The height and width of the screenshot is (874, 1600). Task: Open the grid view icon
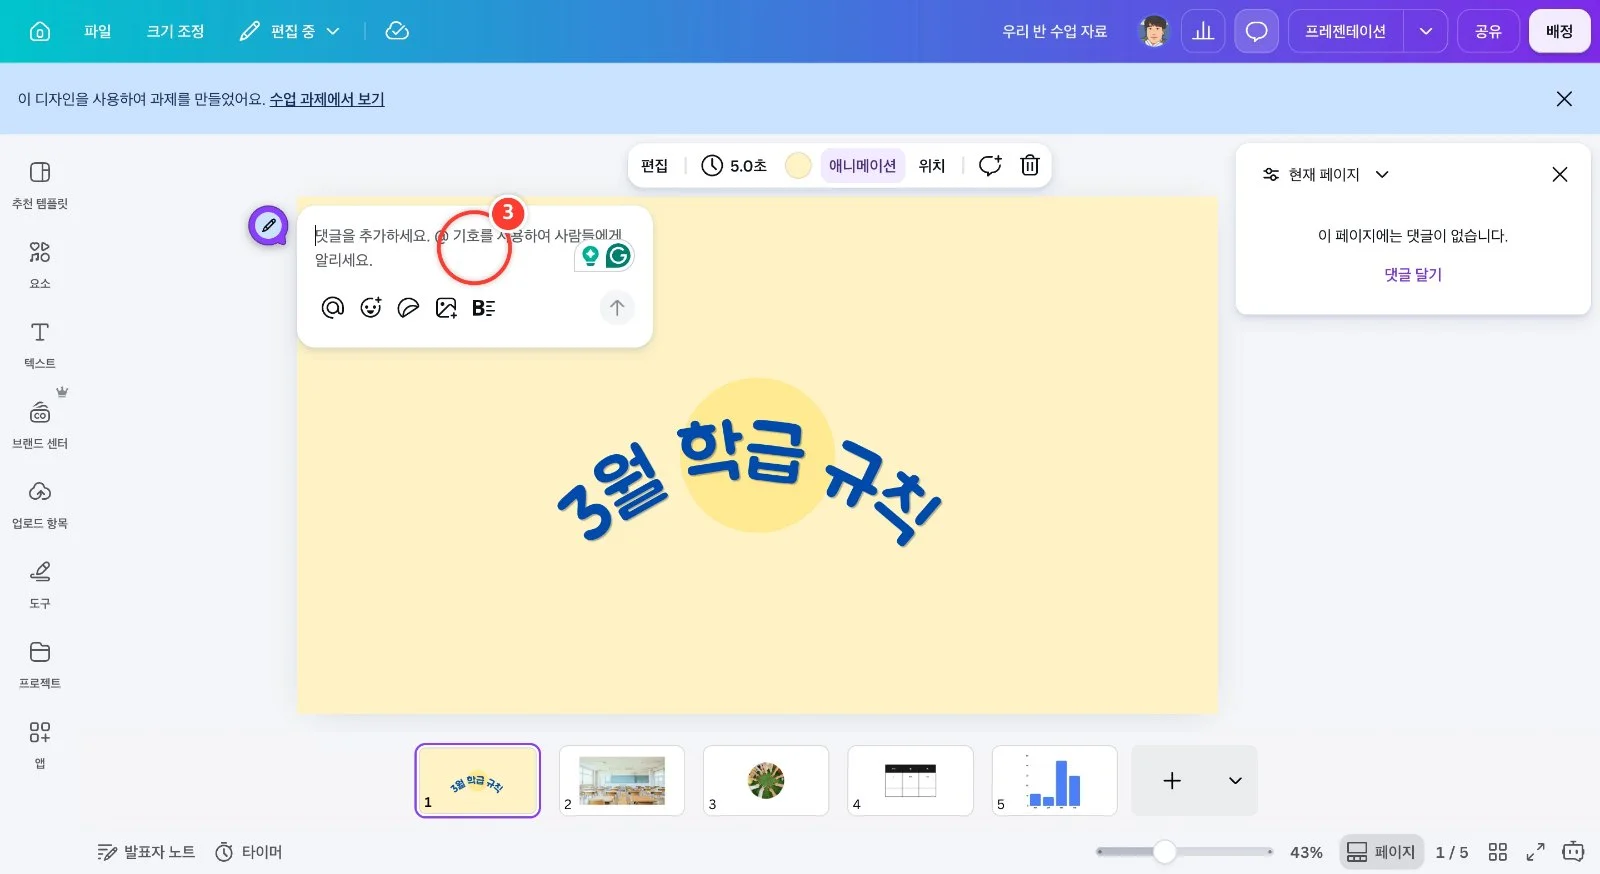tap(1497, 852)
